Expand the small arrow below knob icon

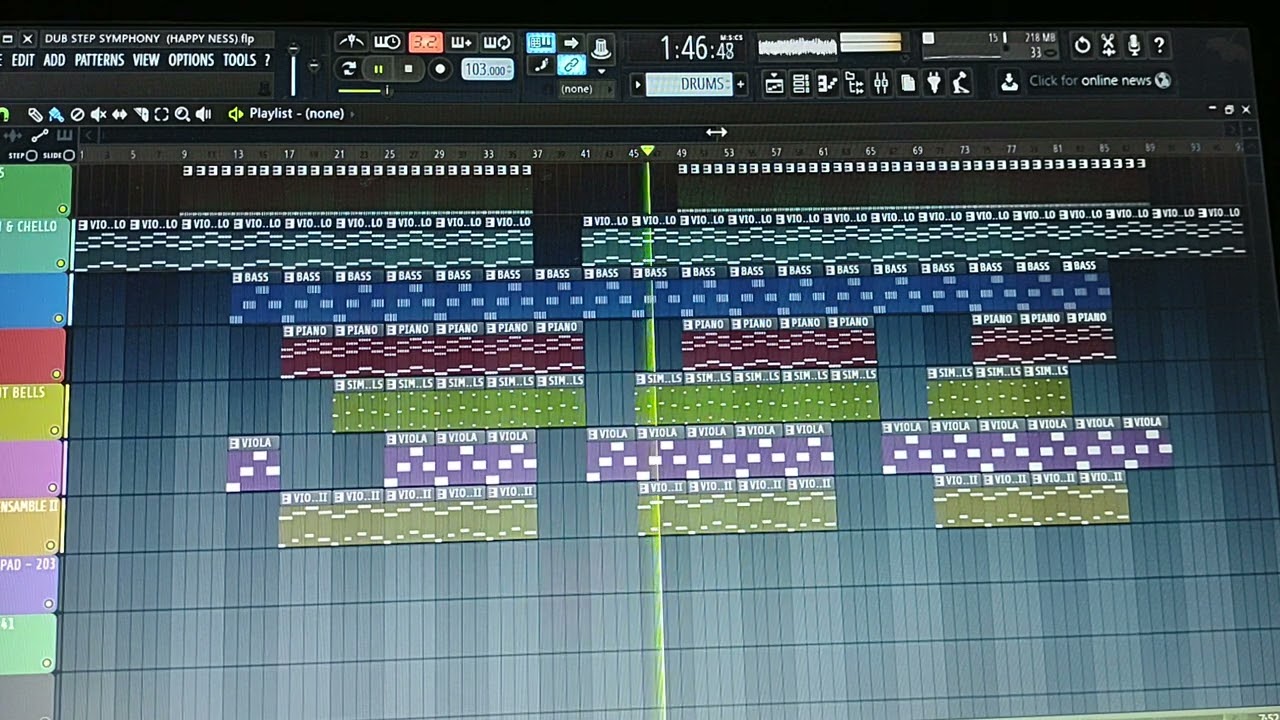(x=601, y=71)
